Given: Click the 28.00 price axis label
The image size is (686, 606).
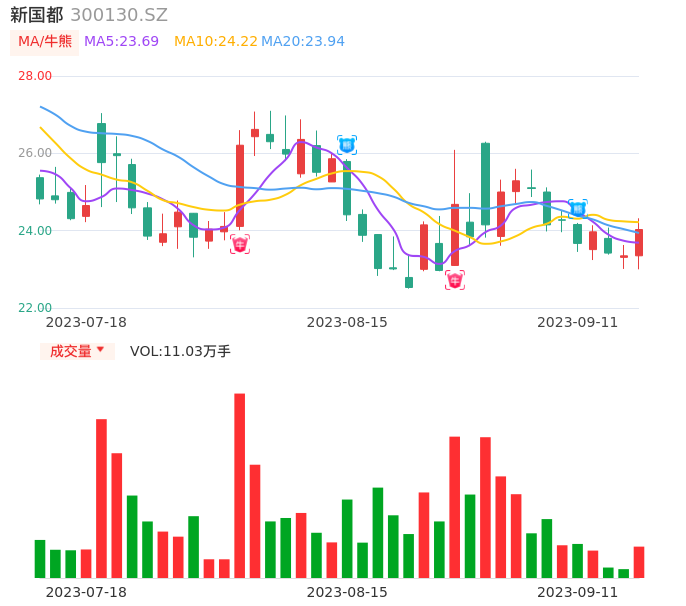Looking at the screenshot, I should (x=35, y=76).
